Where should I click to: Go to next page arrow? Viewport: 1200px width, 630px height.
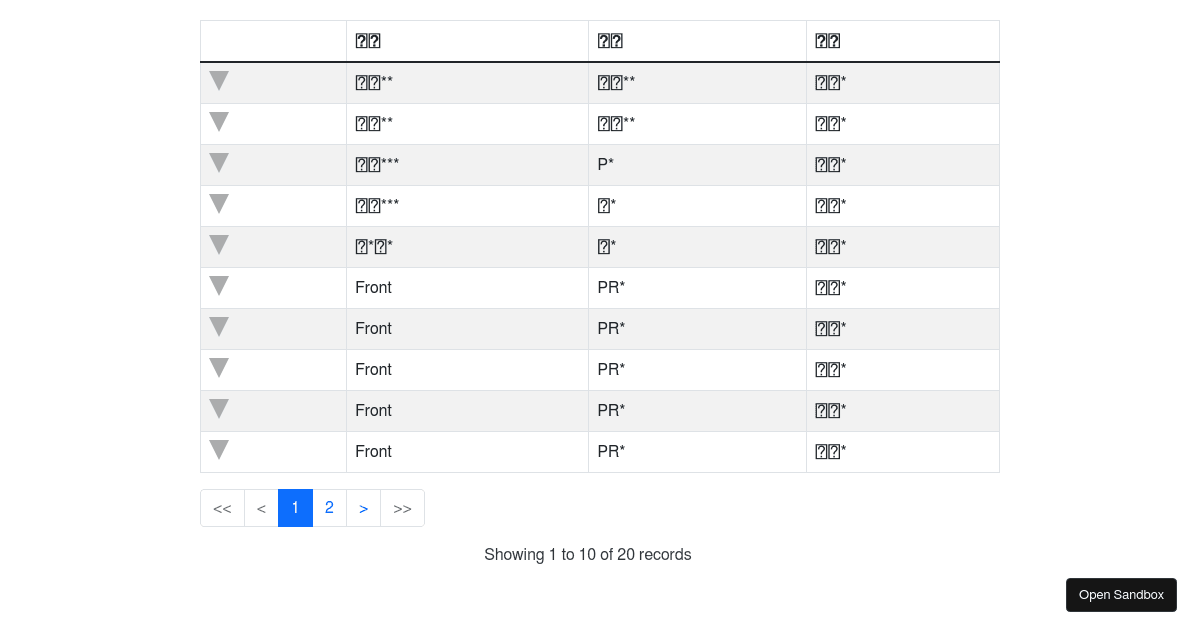(x=363, y=508)
